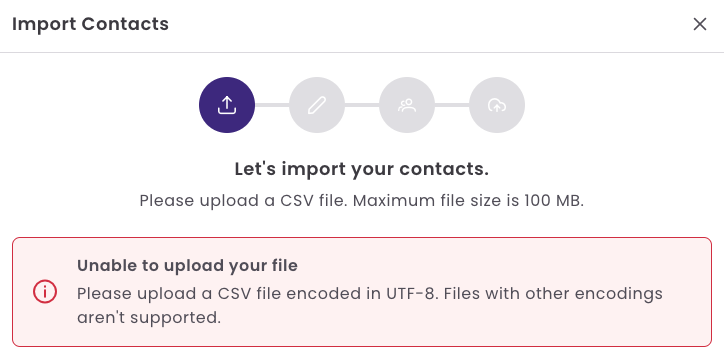Click "Files with other encodings" phrase
The height and width of the screenshot is (362, 724).
(x=554, y=294)
